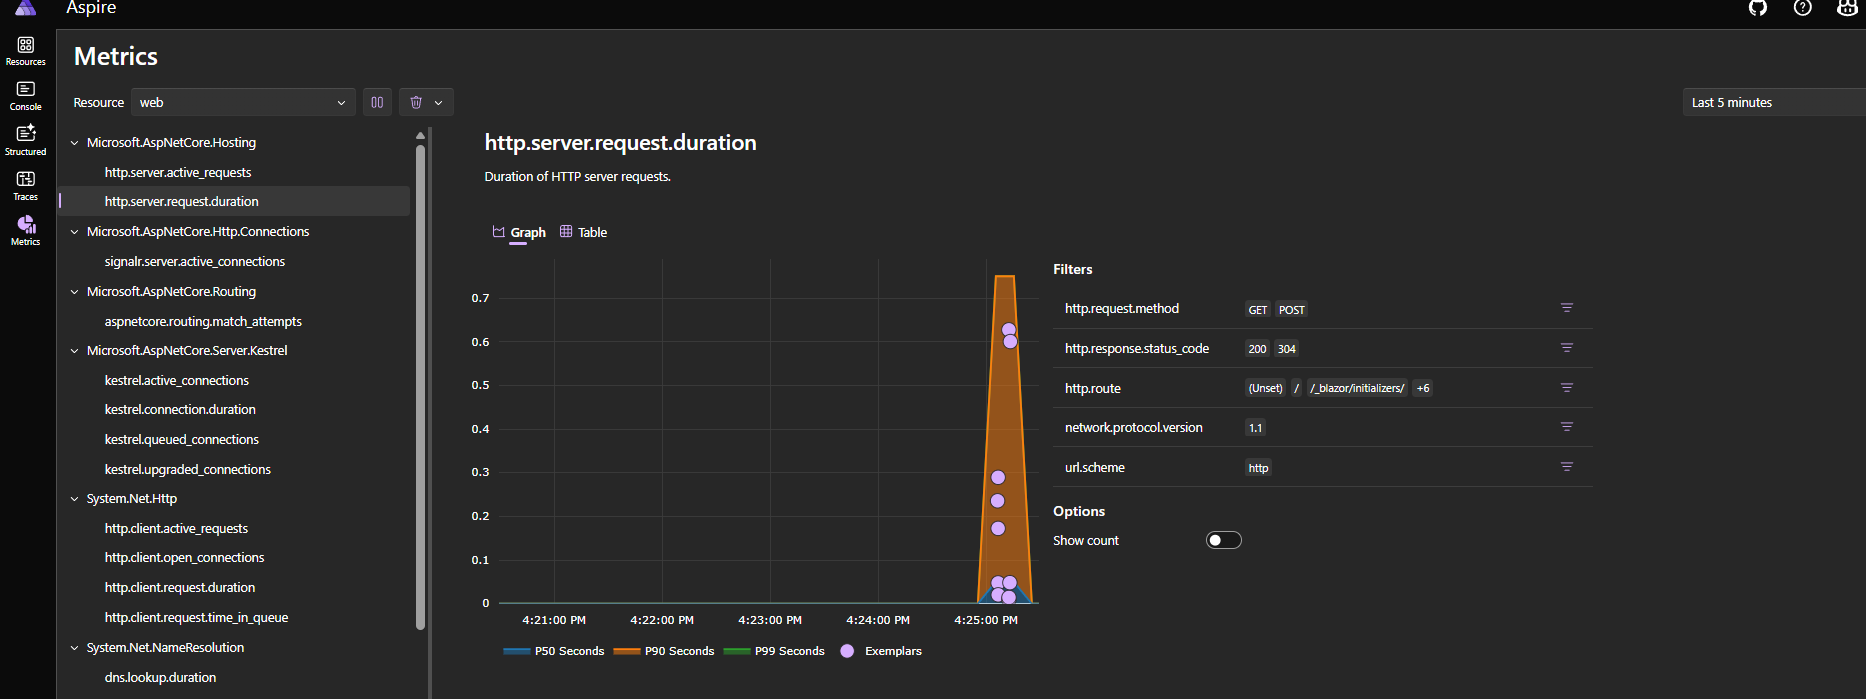Screen dimensions: 1866x699
Task: Open the help question-mark icon
Action: pos(1803,8)
